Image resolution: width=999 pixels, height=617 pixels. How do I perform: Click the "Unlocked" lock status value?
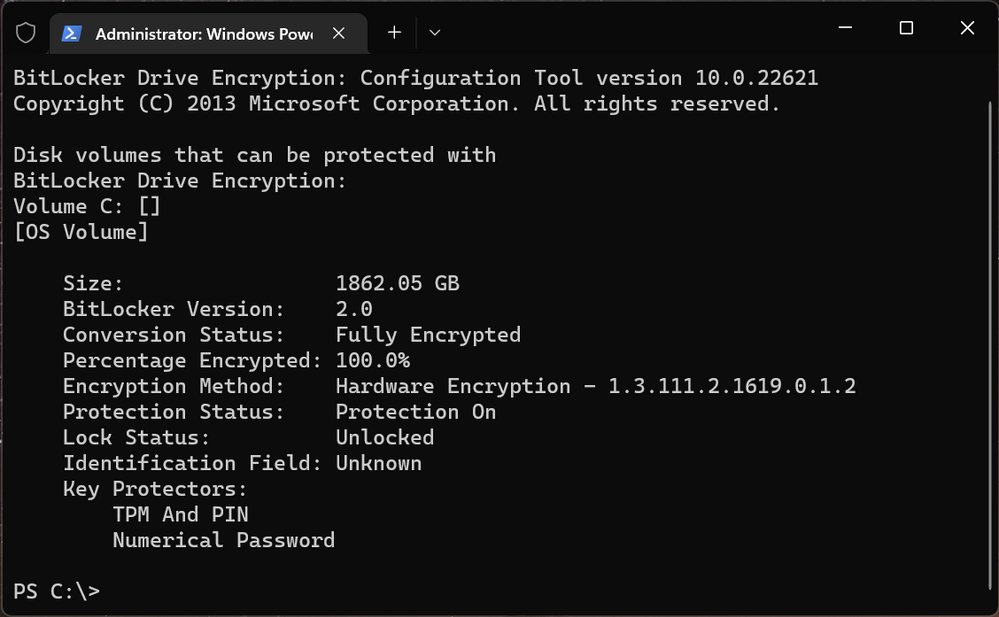385,437
